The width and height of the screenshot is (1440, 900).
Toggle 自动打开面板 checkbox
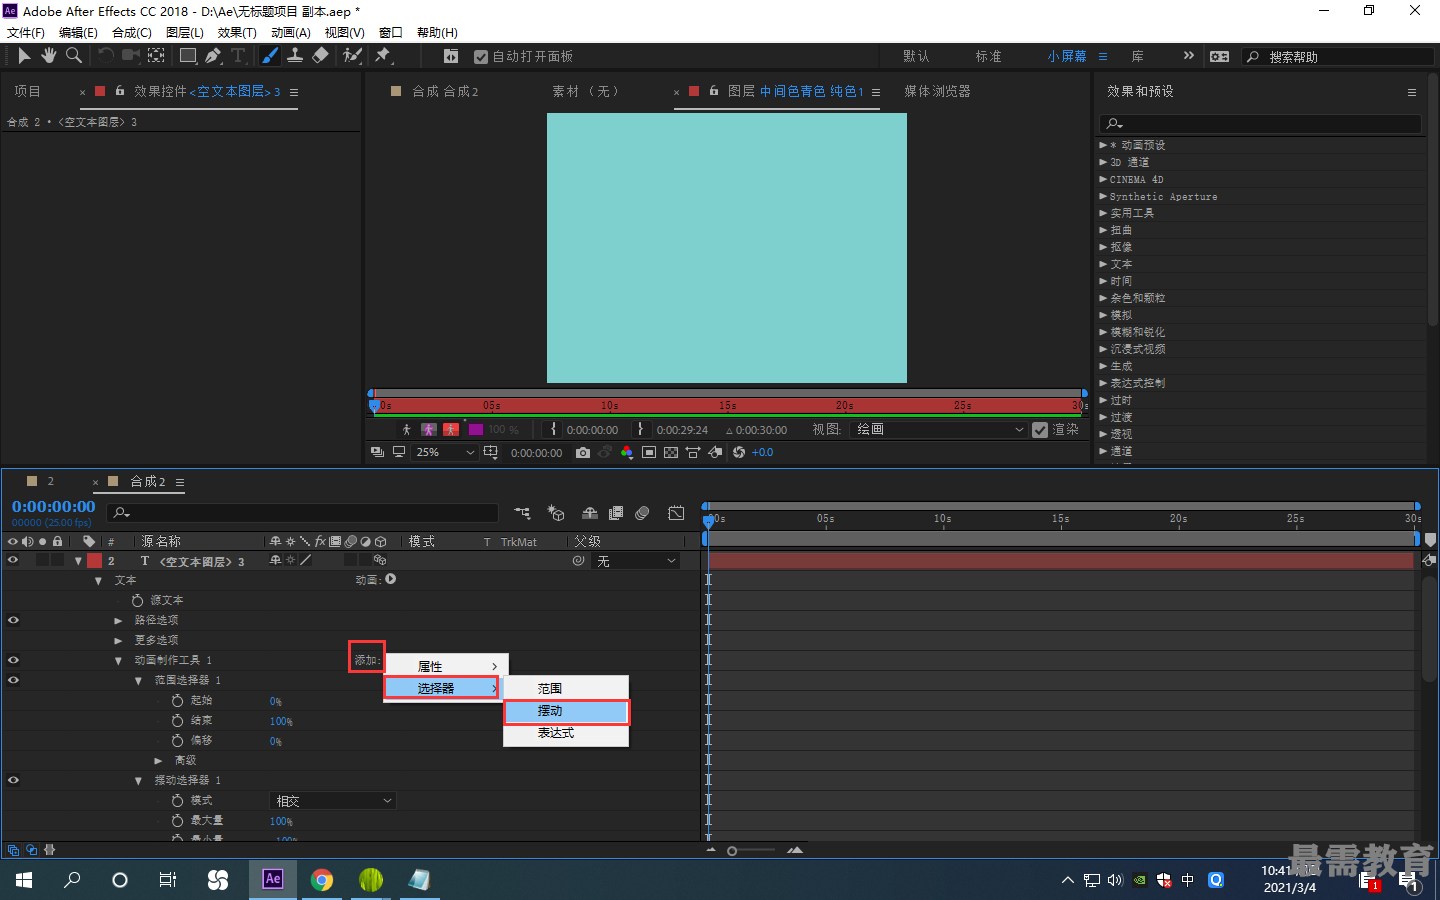point(481,57)
